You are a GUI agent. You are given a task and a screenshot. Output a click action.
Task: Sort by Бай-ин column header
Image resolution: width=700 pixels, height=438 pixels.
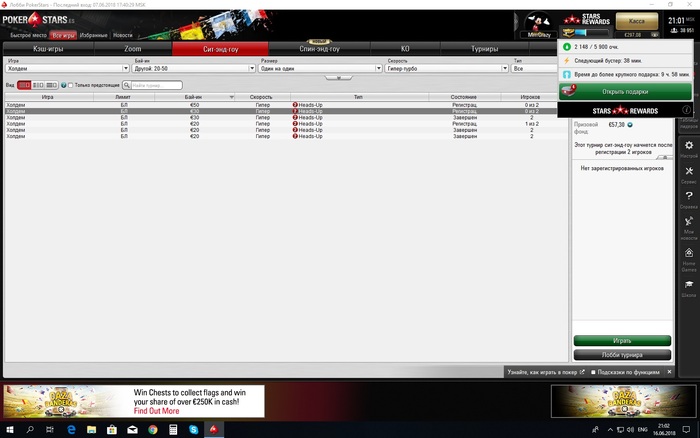tap(194, 97)
